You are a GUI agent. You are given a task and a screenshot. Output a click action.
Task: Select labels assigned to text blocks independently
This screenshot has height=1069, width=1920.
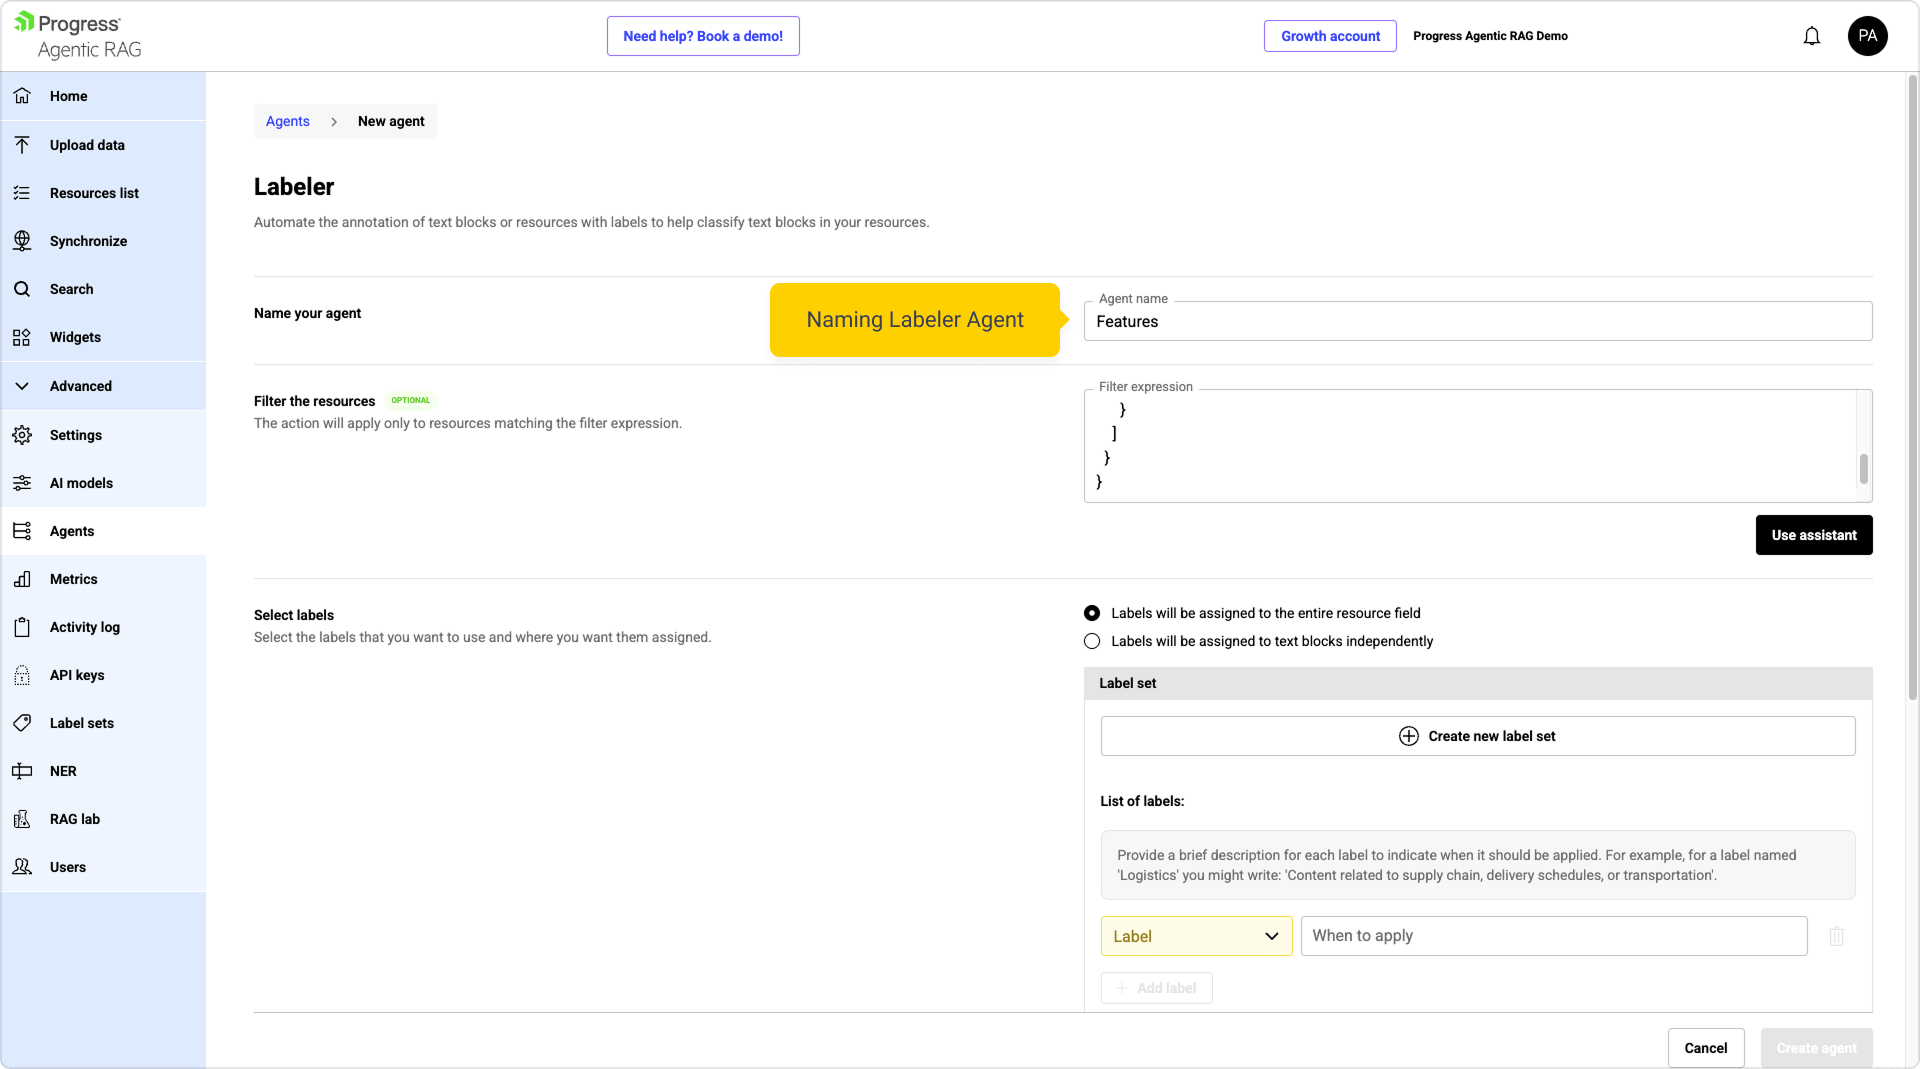(1092, 641)
